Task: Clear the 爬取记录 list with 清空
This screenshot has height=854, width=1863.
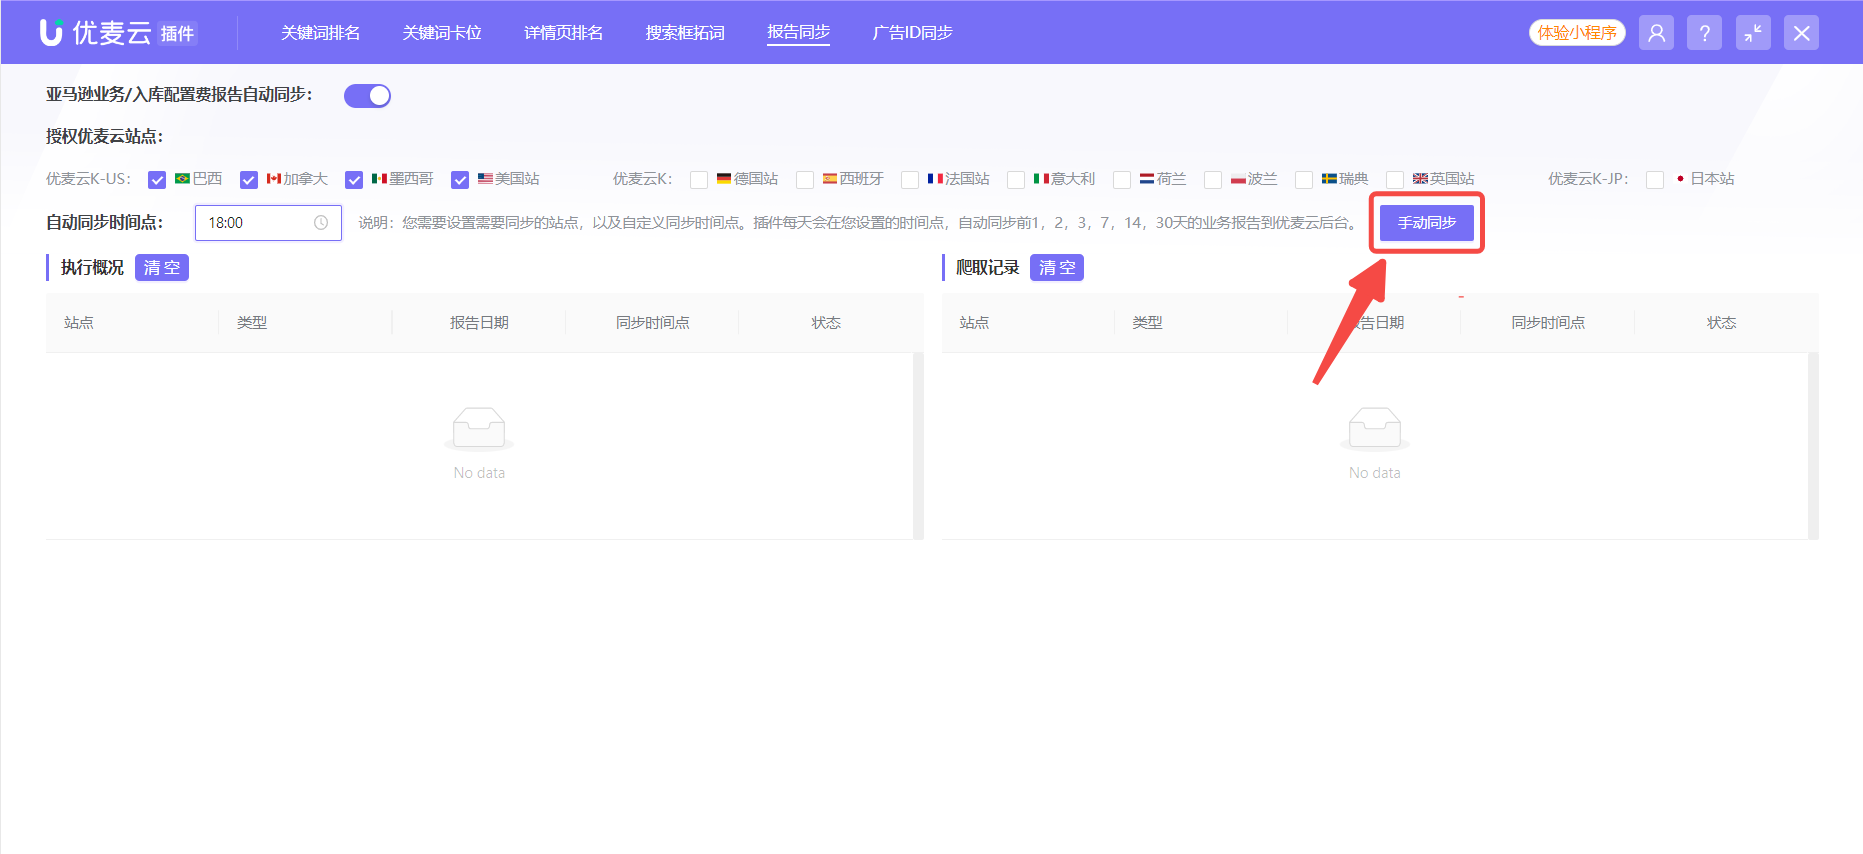Action: coord(1057,268)
